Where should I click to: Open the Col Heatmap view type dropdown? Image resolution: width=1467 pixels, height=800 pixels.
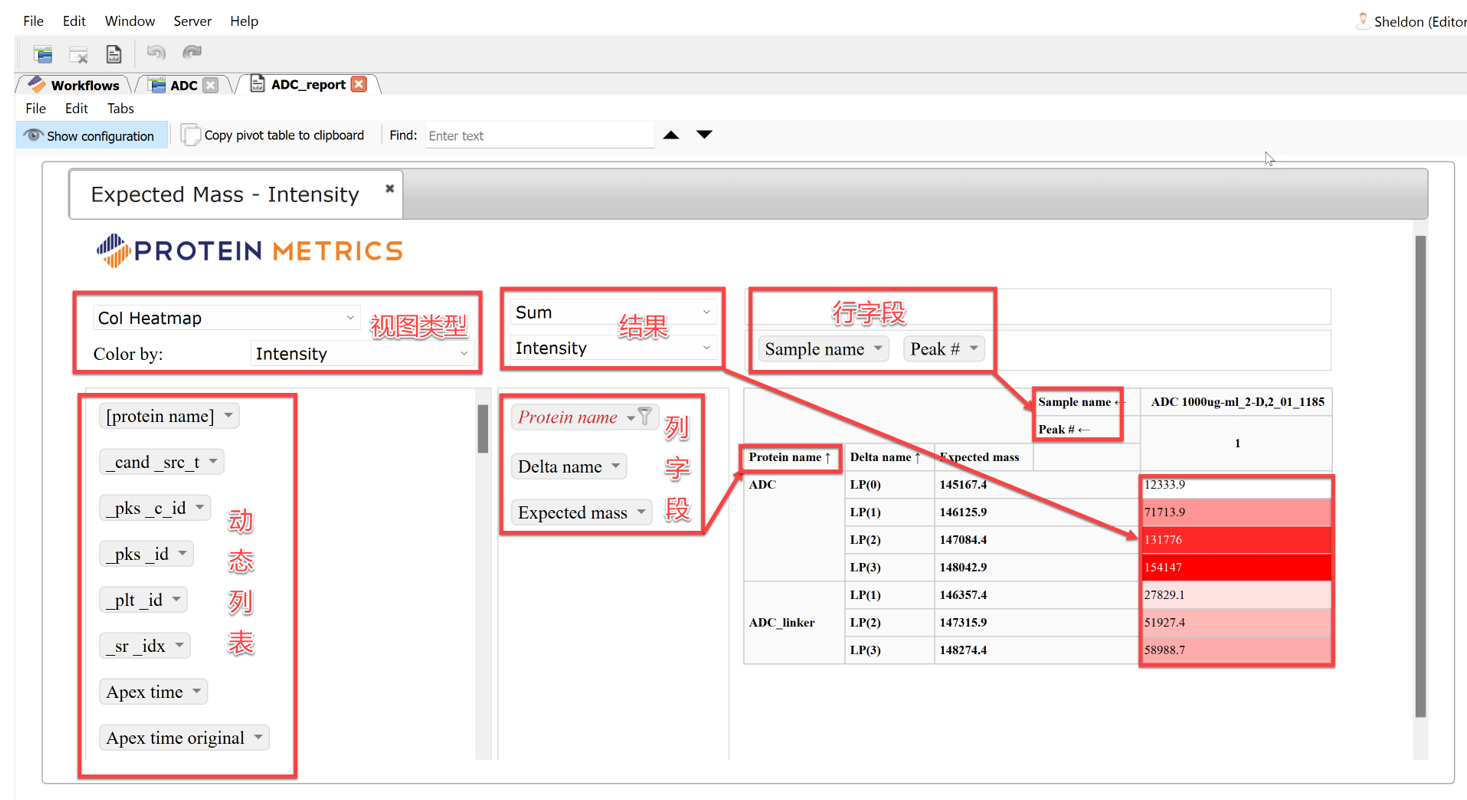(226, 318)
